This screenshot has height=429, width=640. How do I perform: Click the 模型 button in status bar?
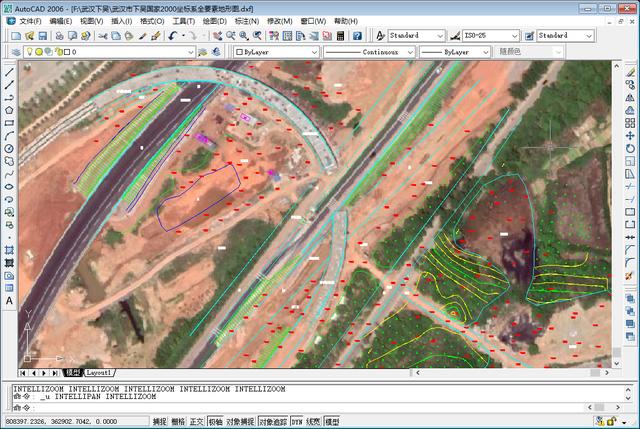coord(332,421)
